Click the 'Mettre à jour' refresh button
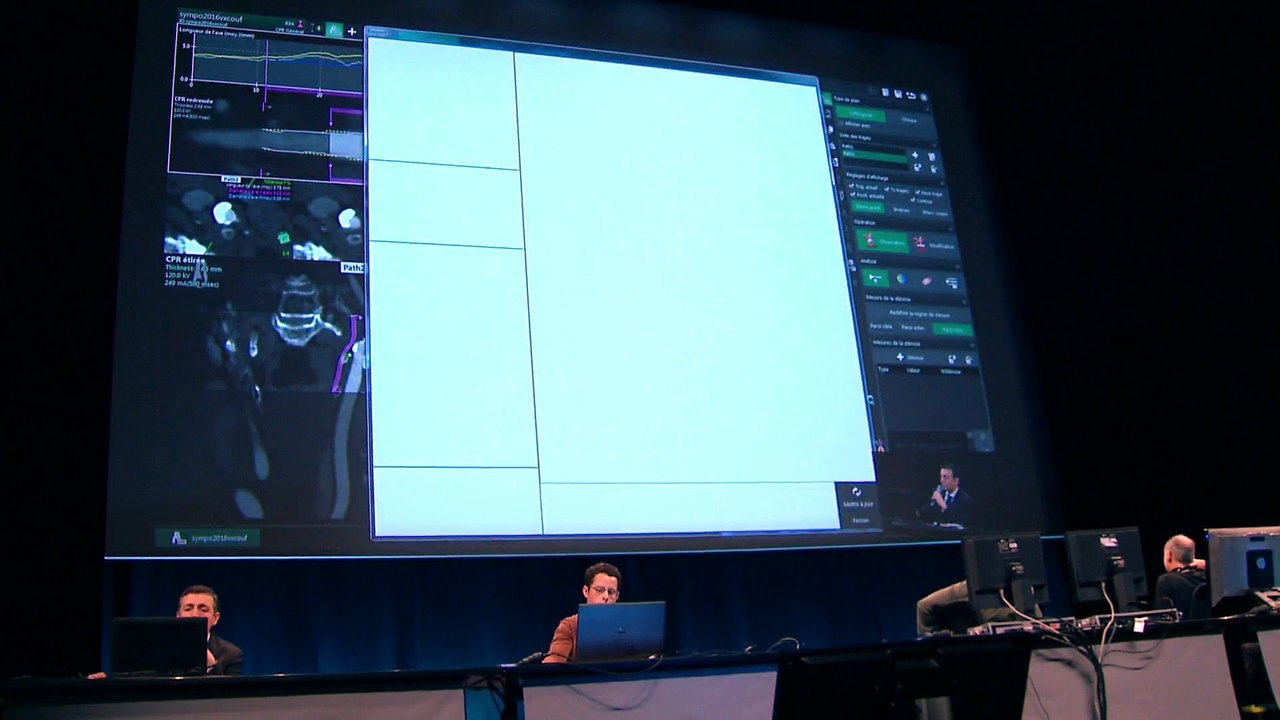 857,497
